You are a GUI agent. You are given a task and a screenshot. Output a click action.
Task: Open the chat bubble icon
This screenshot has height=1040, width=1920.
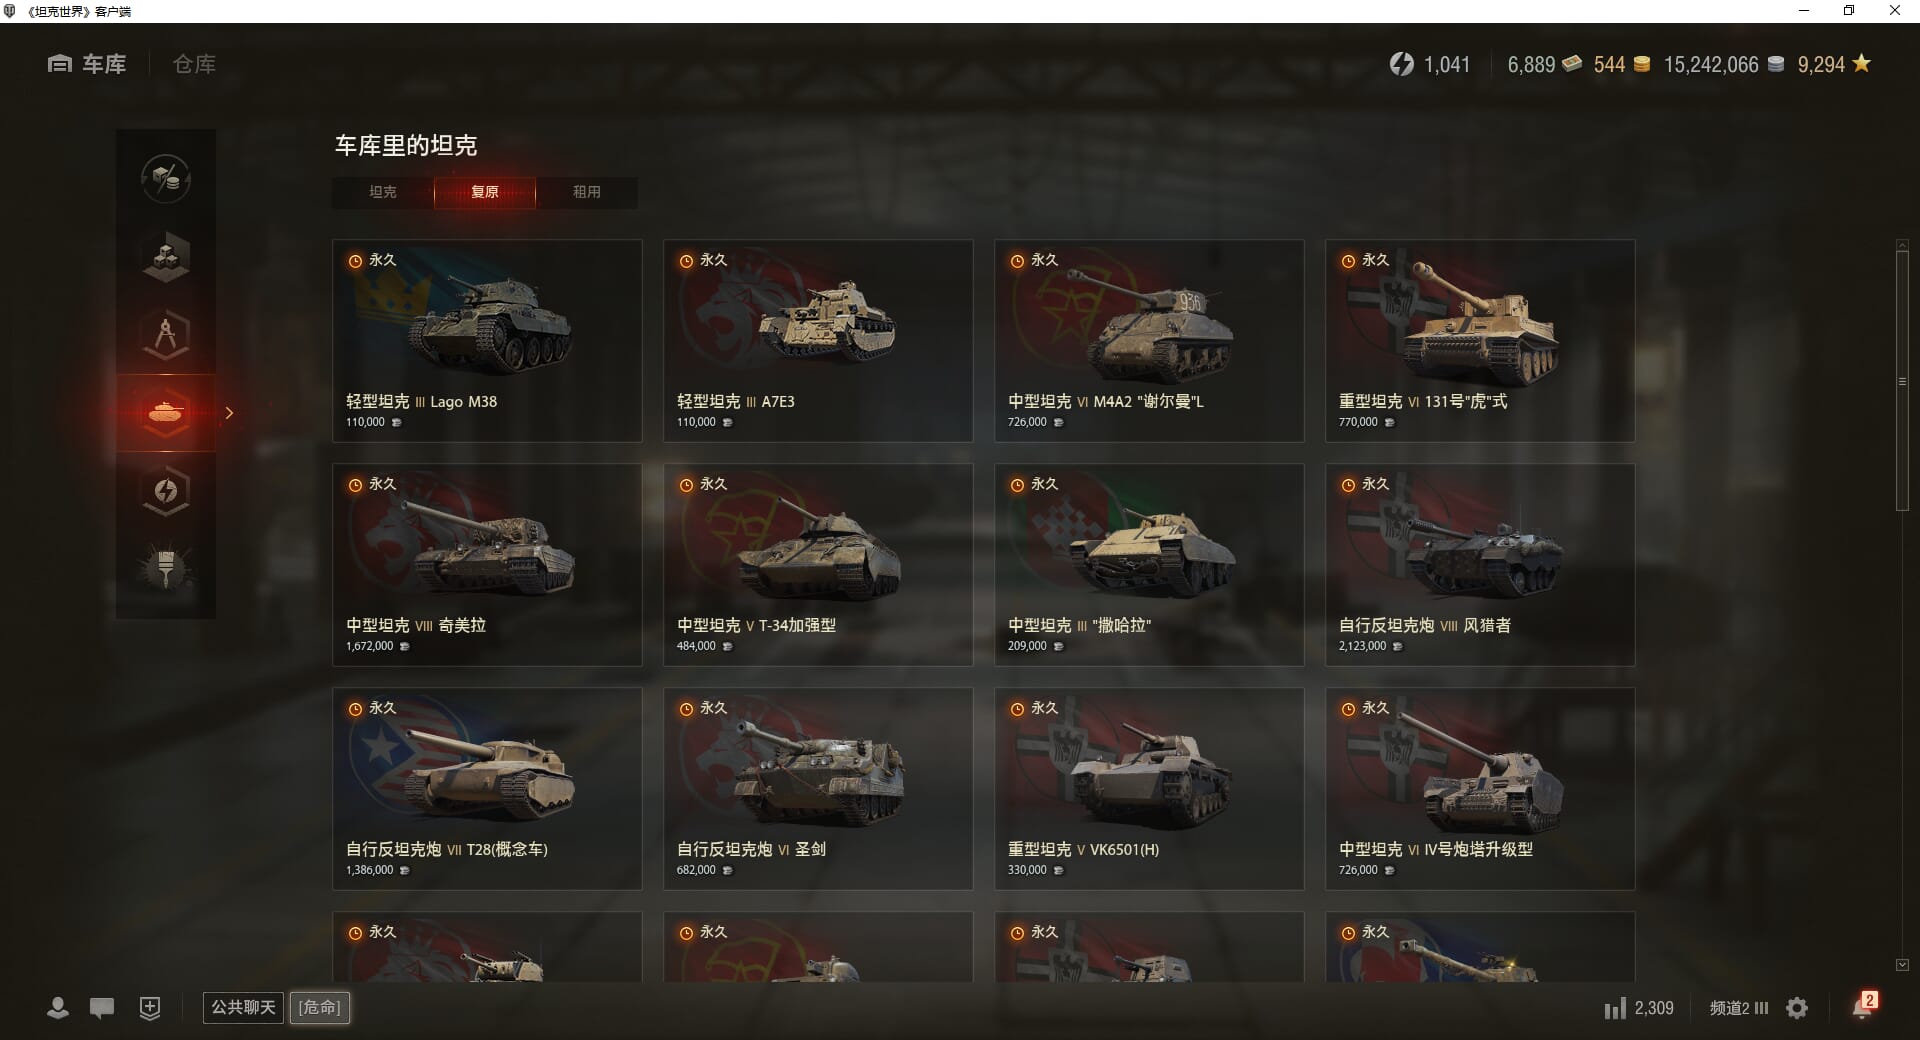coord(102,1008)
